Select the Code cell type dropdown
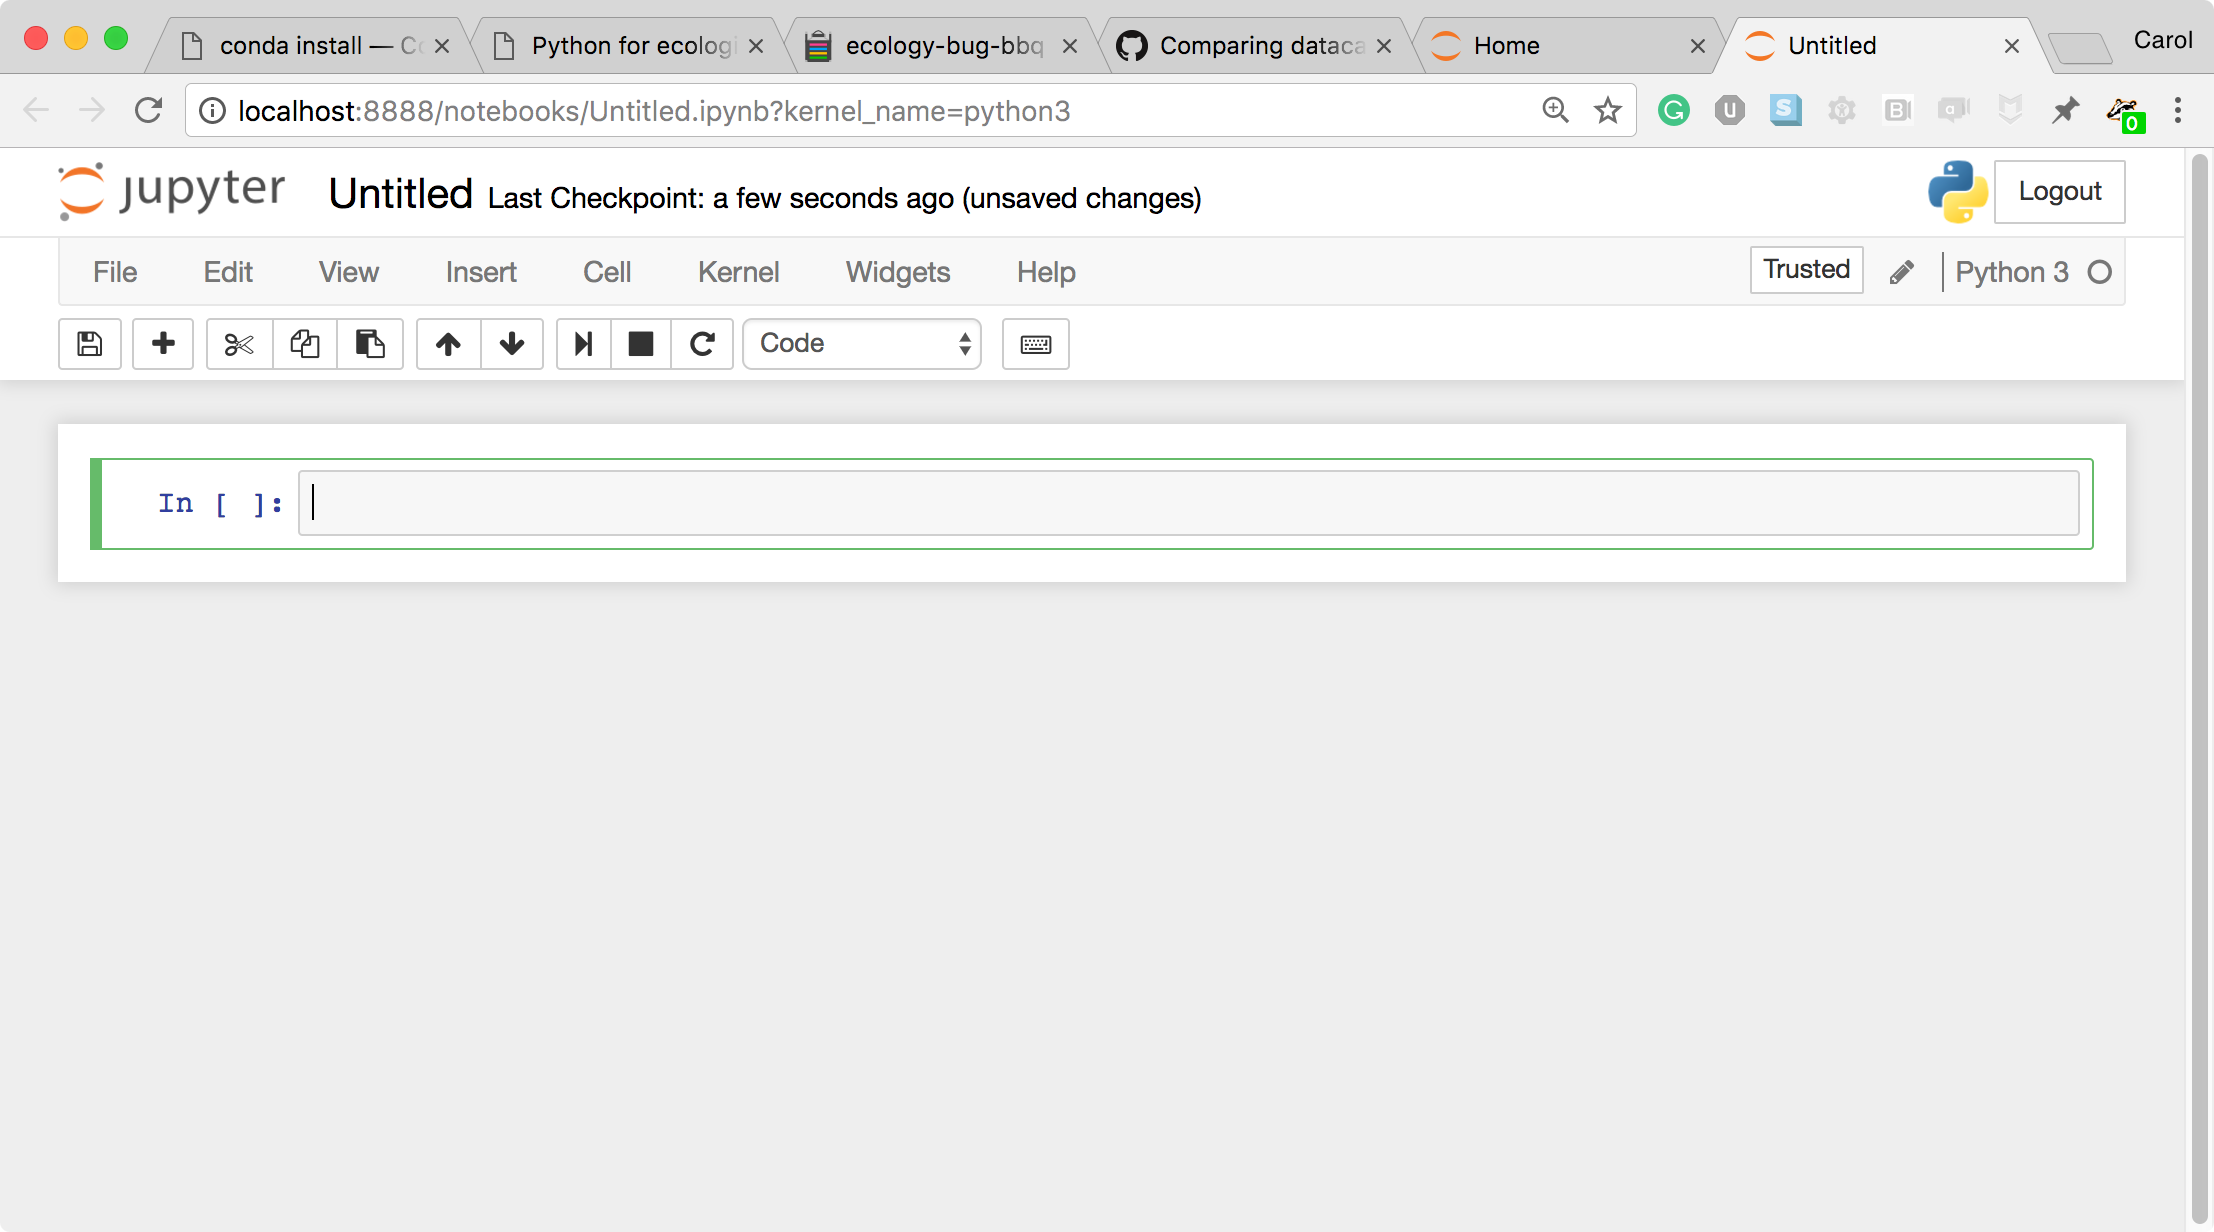 click(864, 343)
